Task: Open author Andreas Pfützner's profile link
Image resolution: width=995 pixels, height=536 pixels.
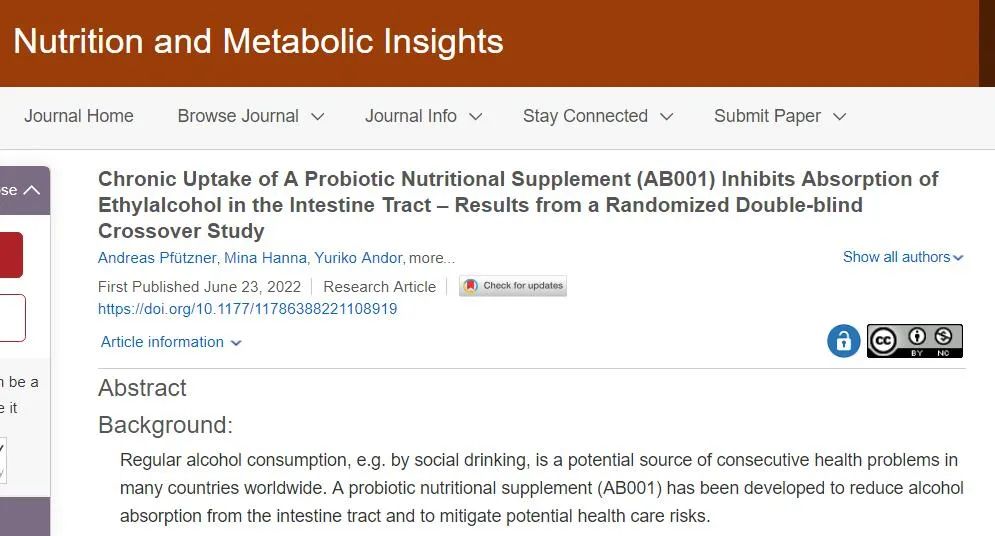Action: point(155,258)
